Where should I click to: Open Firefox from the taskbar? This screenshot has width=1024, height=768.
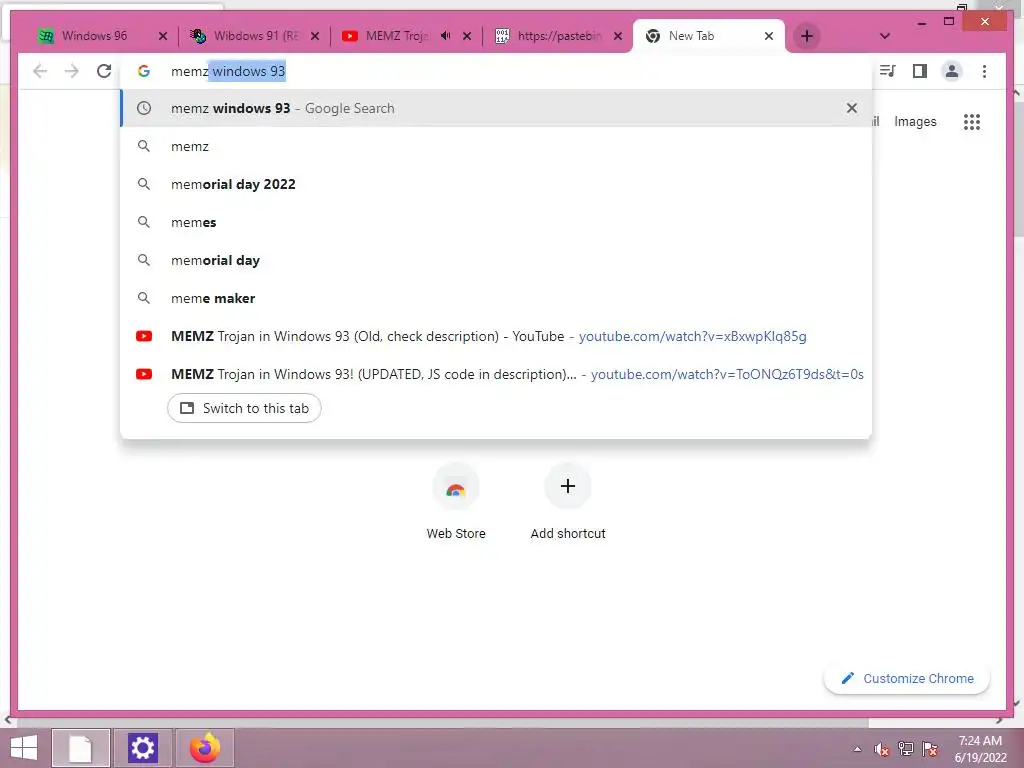coord(205,748)
